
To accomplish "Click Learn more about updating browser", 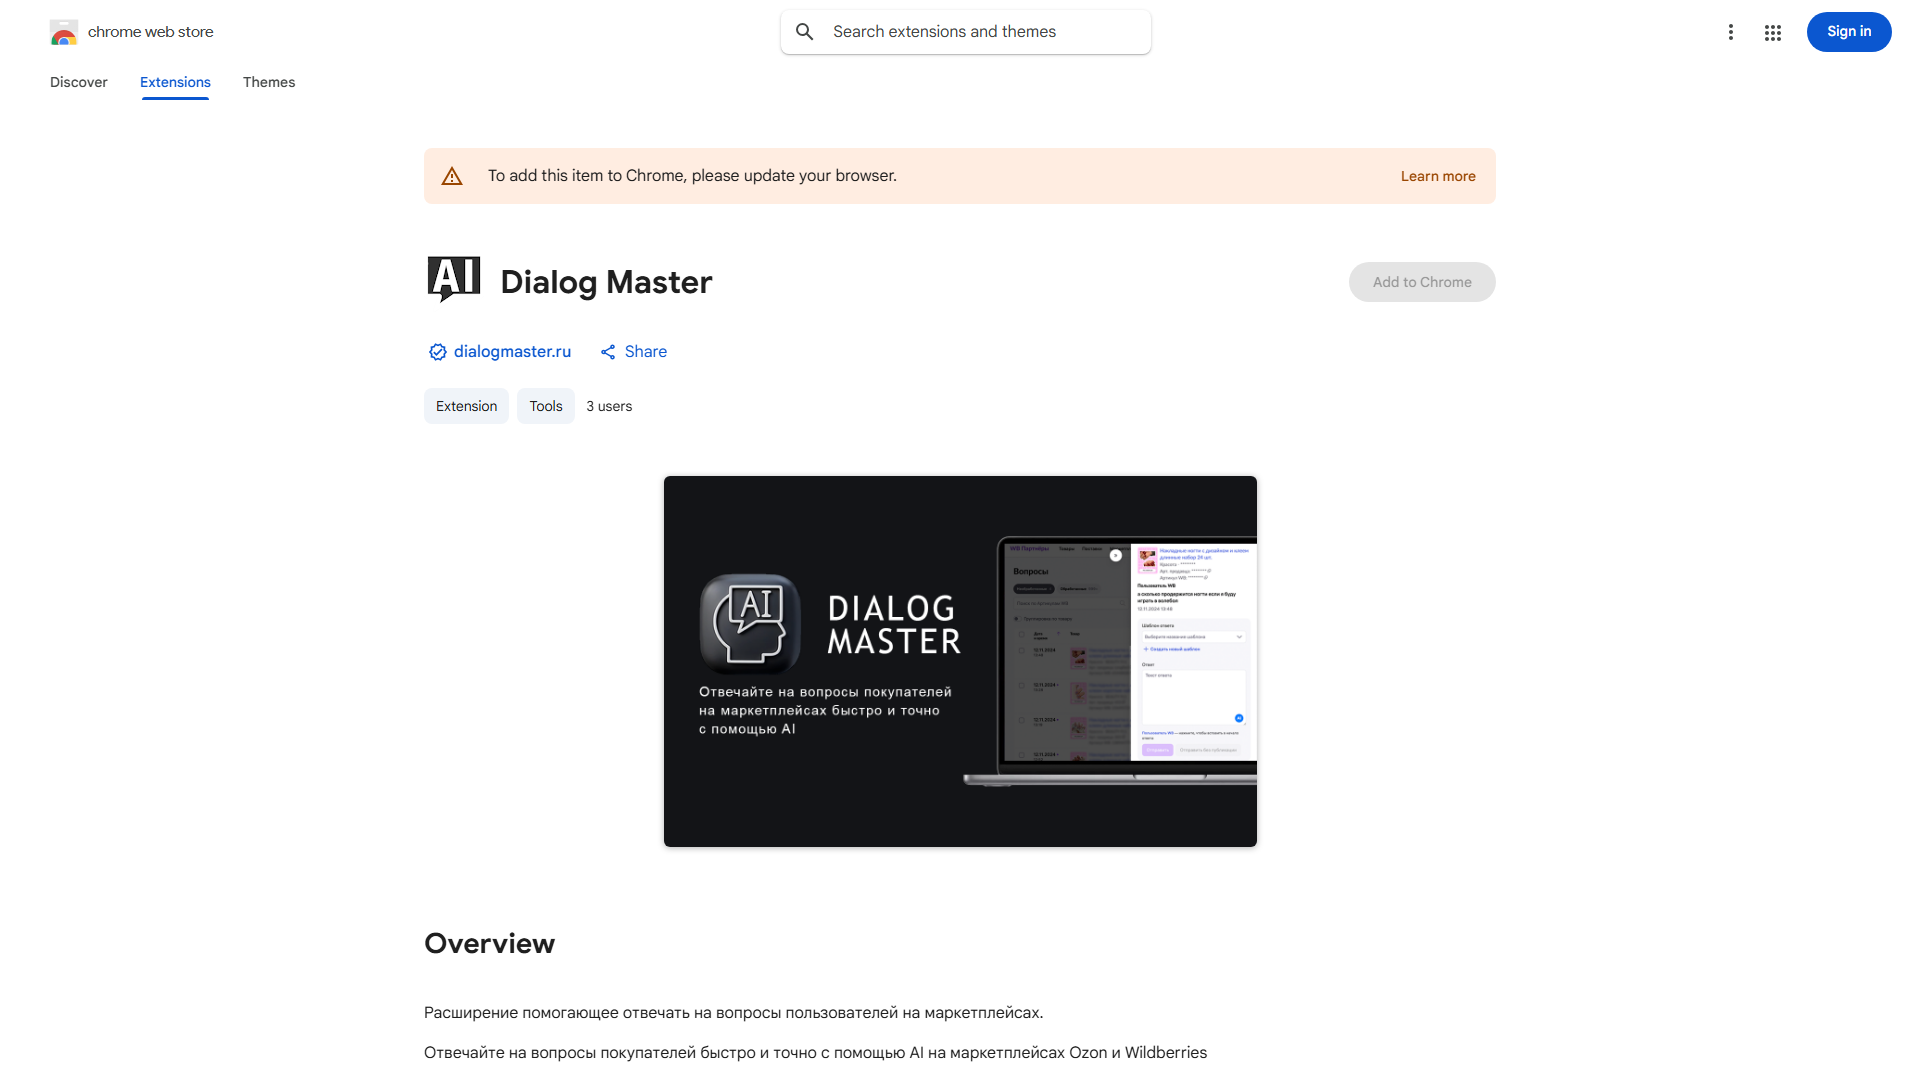I will coord(1438,175).
